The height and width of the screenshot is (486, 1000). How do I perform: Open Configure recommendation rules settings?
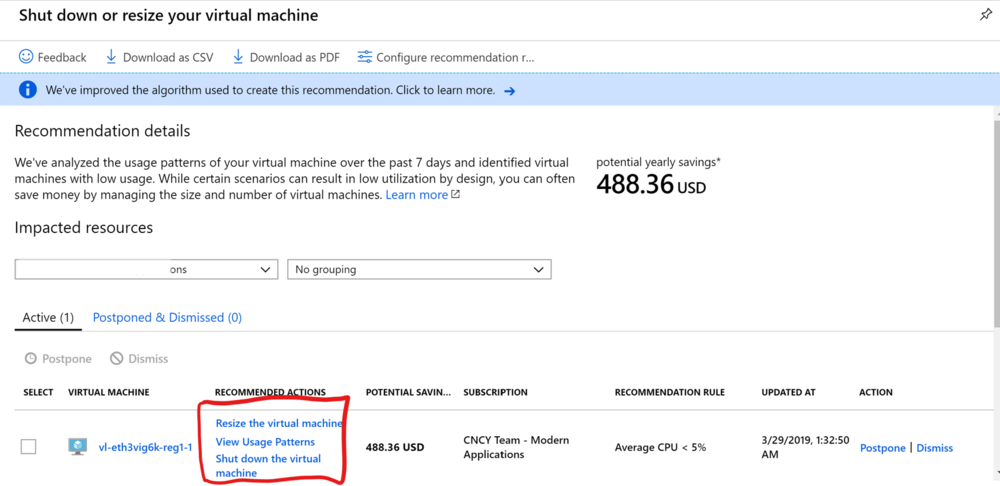pyautogui.click(x=445, y=57)
